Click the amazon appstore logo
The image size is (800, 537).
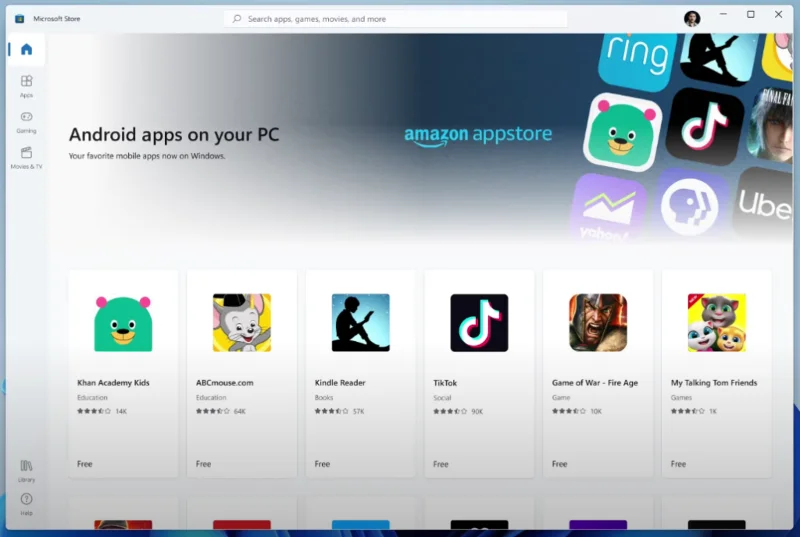[478, 136]
